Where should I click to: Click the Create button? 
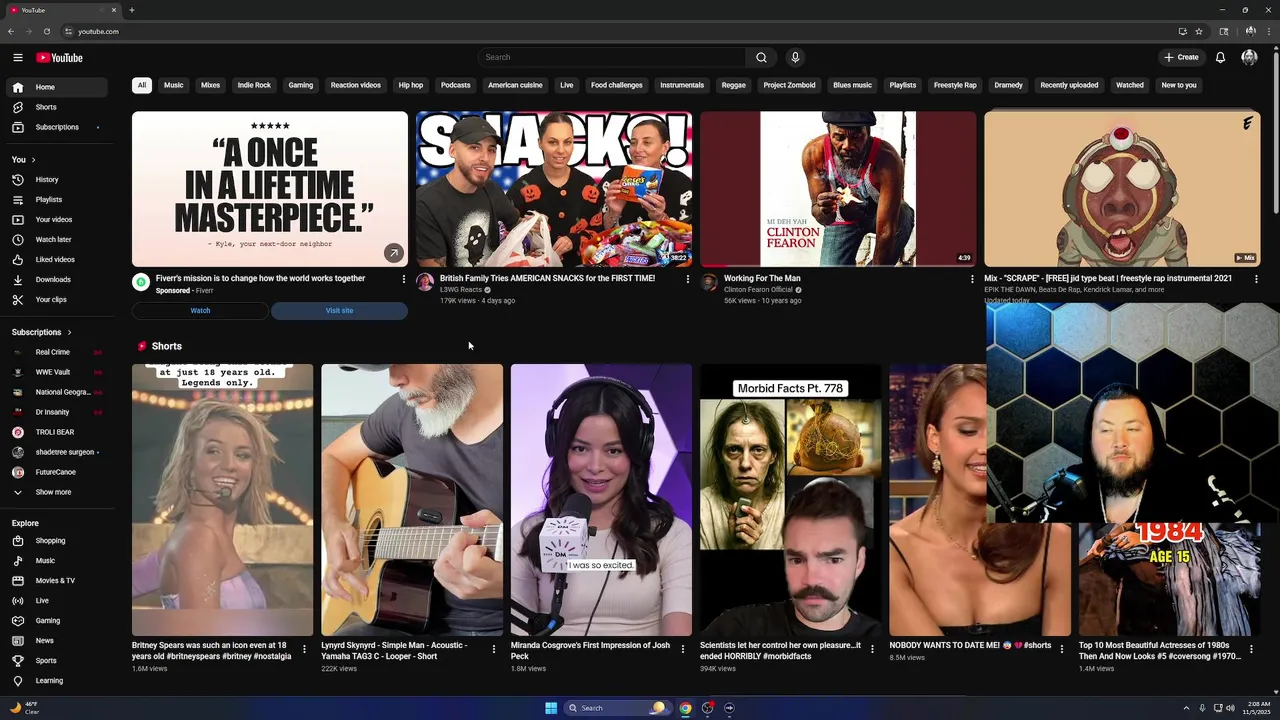[1181, 57]
